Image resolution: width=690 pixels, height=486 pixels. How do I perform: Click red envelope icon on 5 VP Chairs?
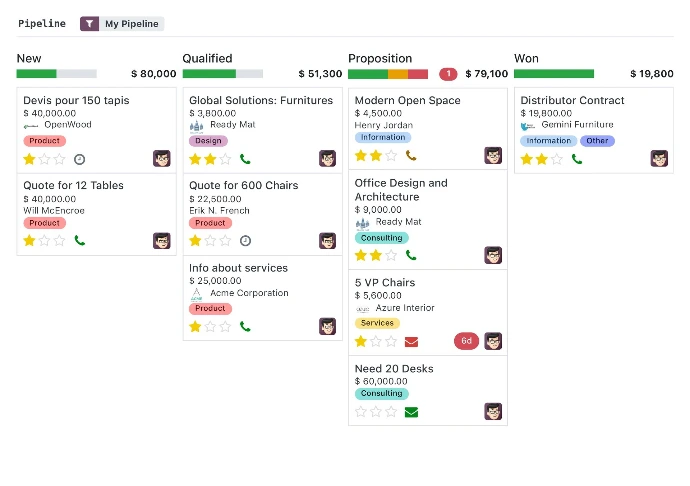coord(411,341)
